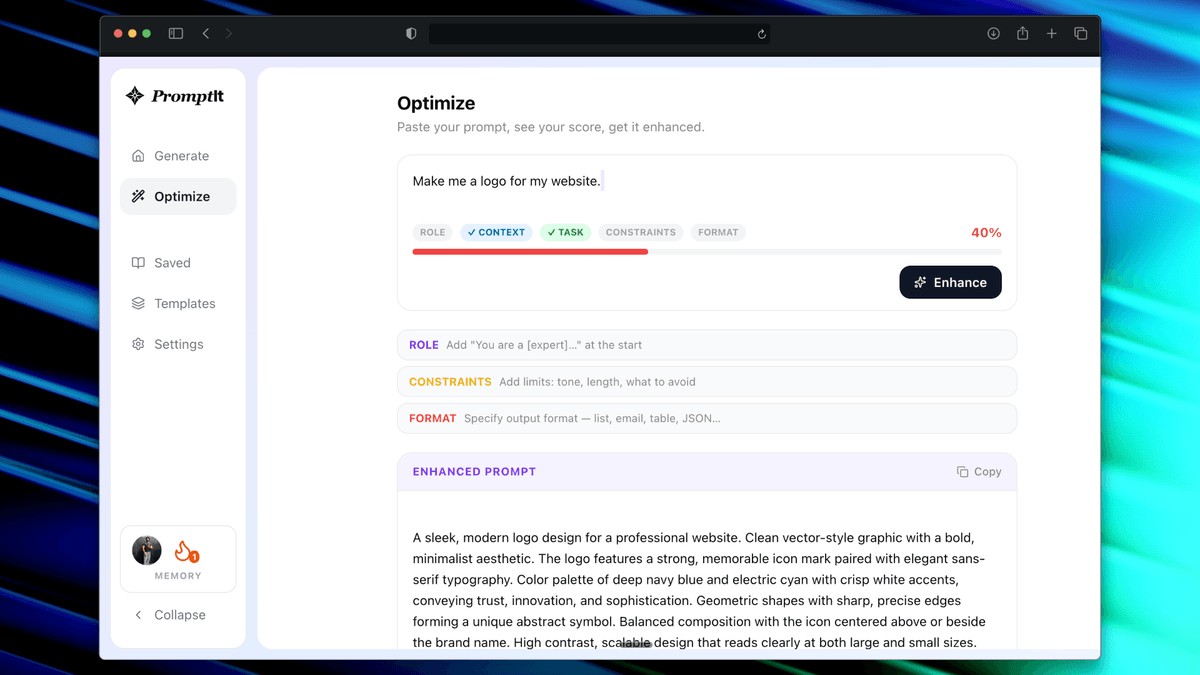This screenshot has height=675, width=1200.
Task: Click the Templates layers icon
Action: click(138, 303)
